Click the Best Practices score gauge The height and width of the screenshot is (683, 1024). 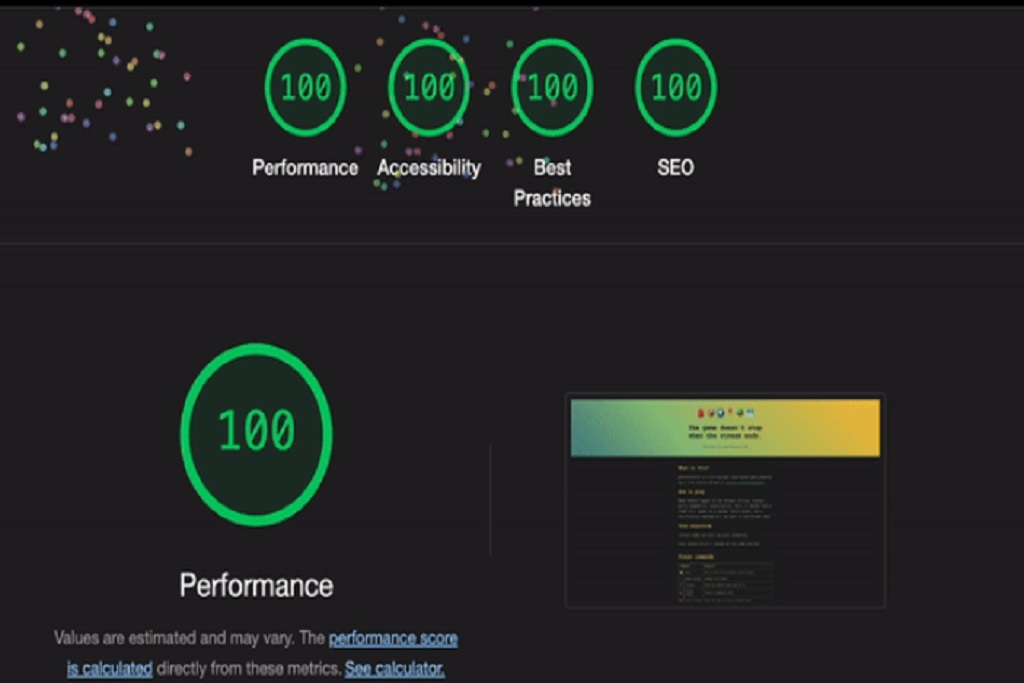point(552,87)
